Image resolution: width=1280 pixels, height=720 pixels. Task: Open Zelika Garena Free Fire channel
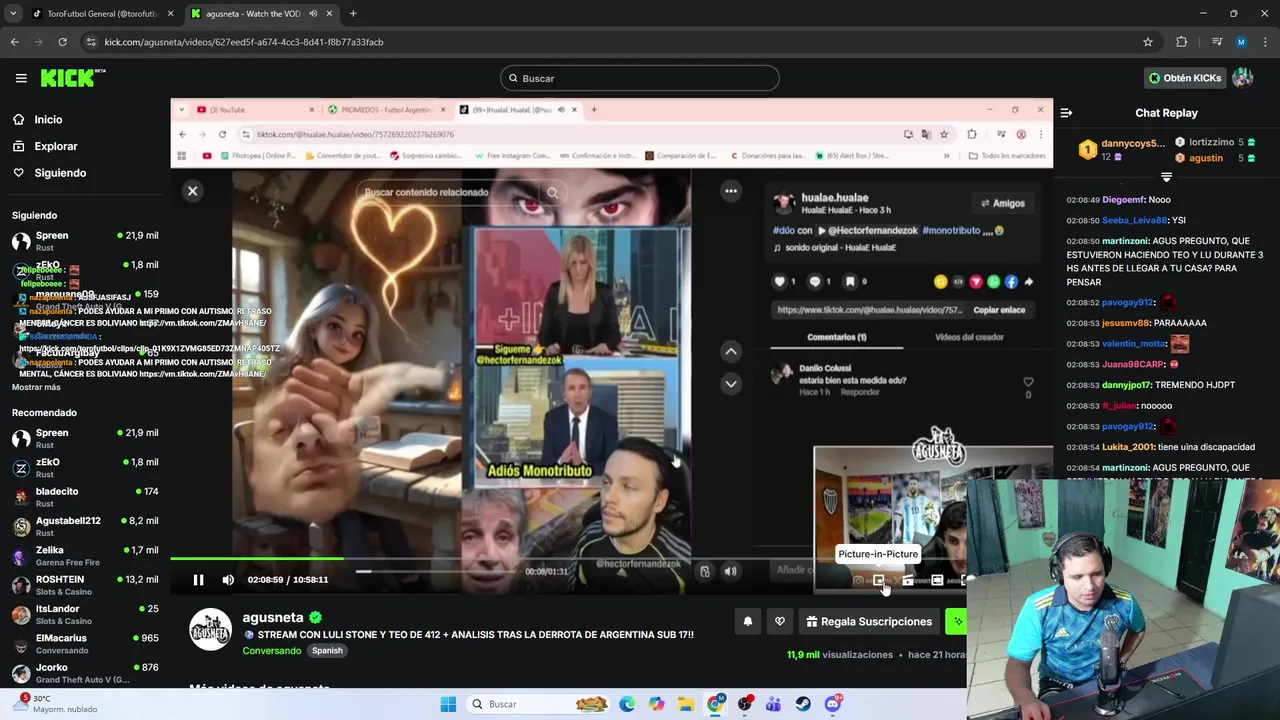tap(85, 555)
